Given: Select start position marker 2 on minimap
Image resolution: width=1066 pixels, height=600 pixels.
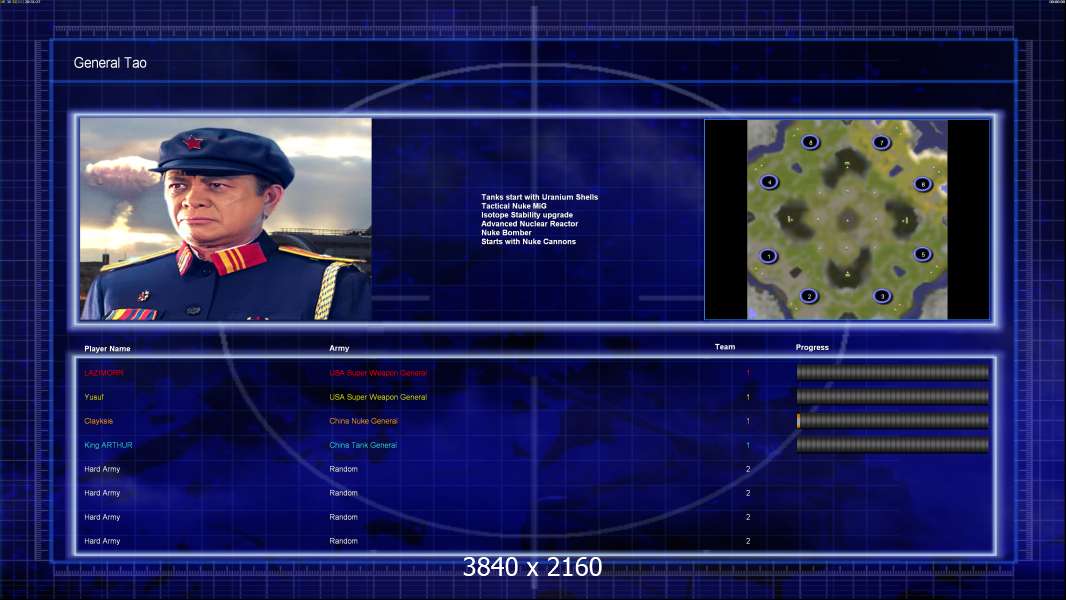Looking at the screenshot, I should (x=809, y=296).
